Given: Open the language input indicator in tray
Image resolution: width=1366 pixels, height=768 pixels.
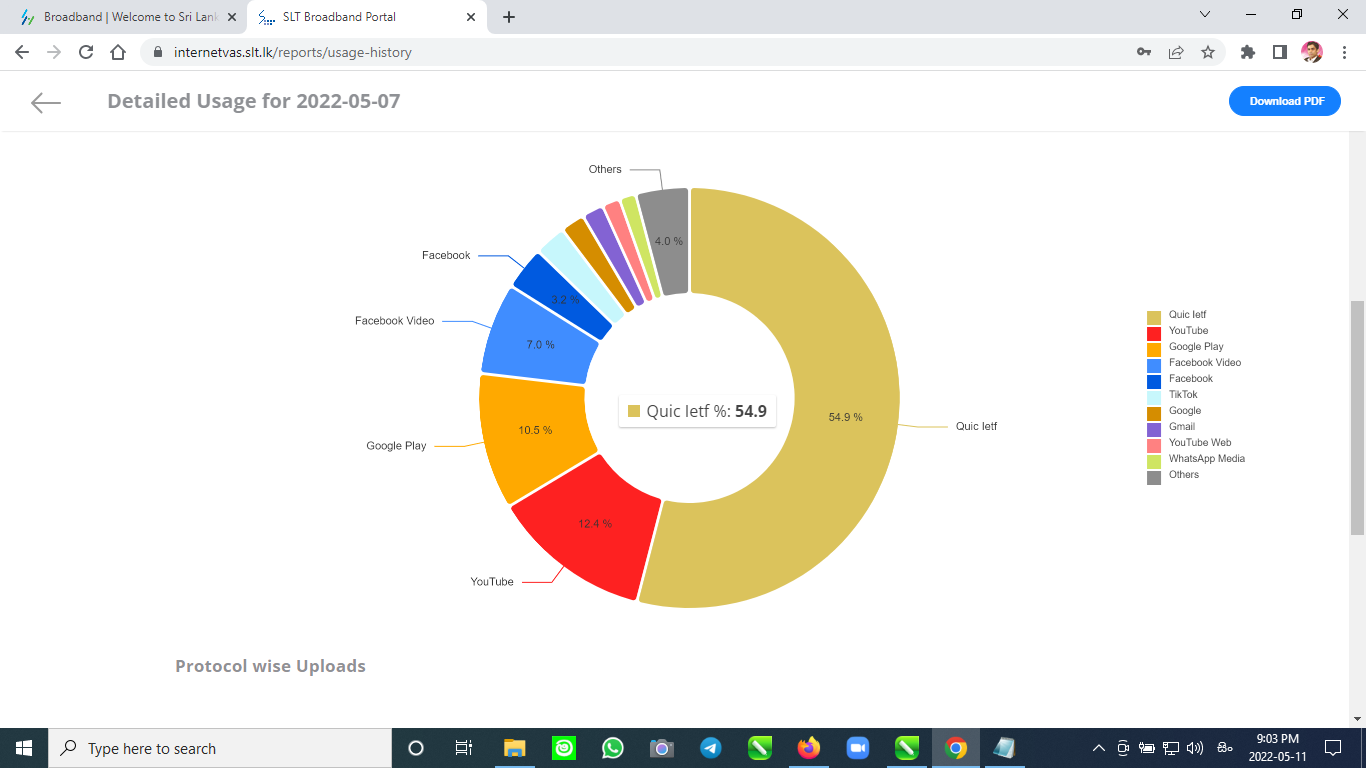Looking at the screenshot, I should (x=1225, y=748).
